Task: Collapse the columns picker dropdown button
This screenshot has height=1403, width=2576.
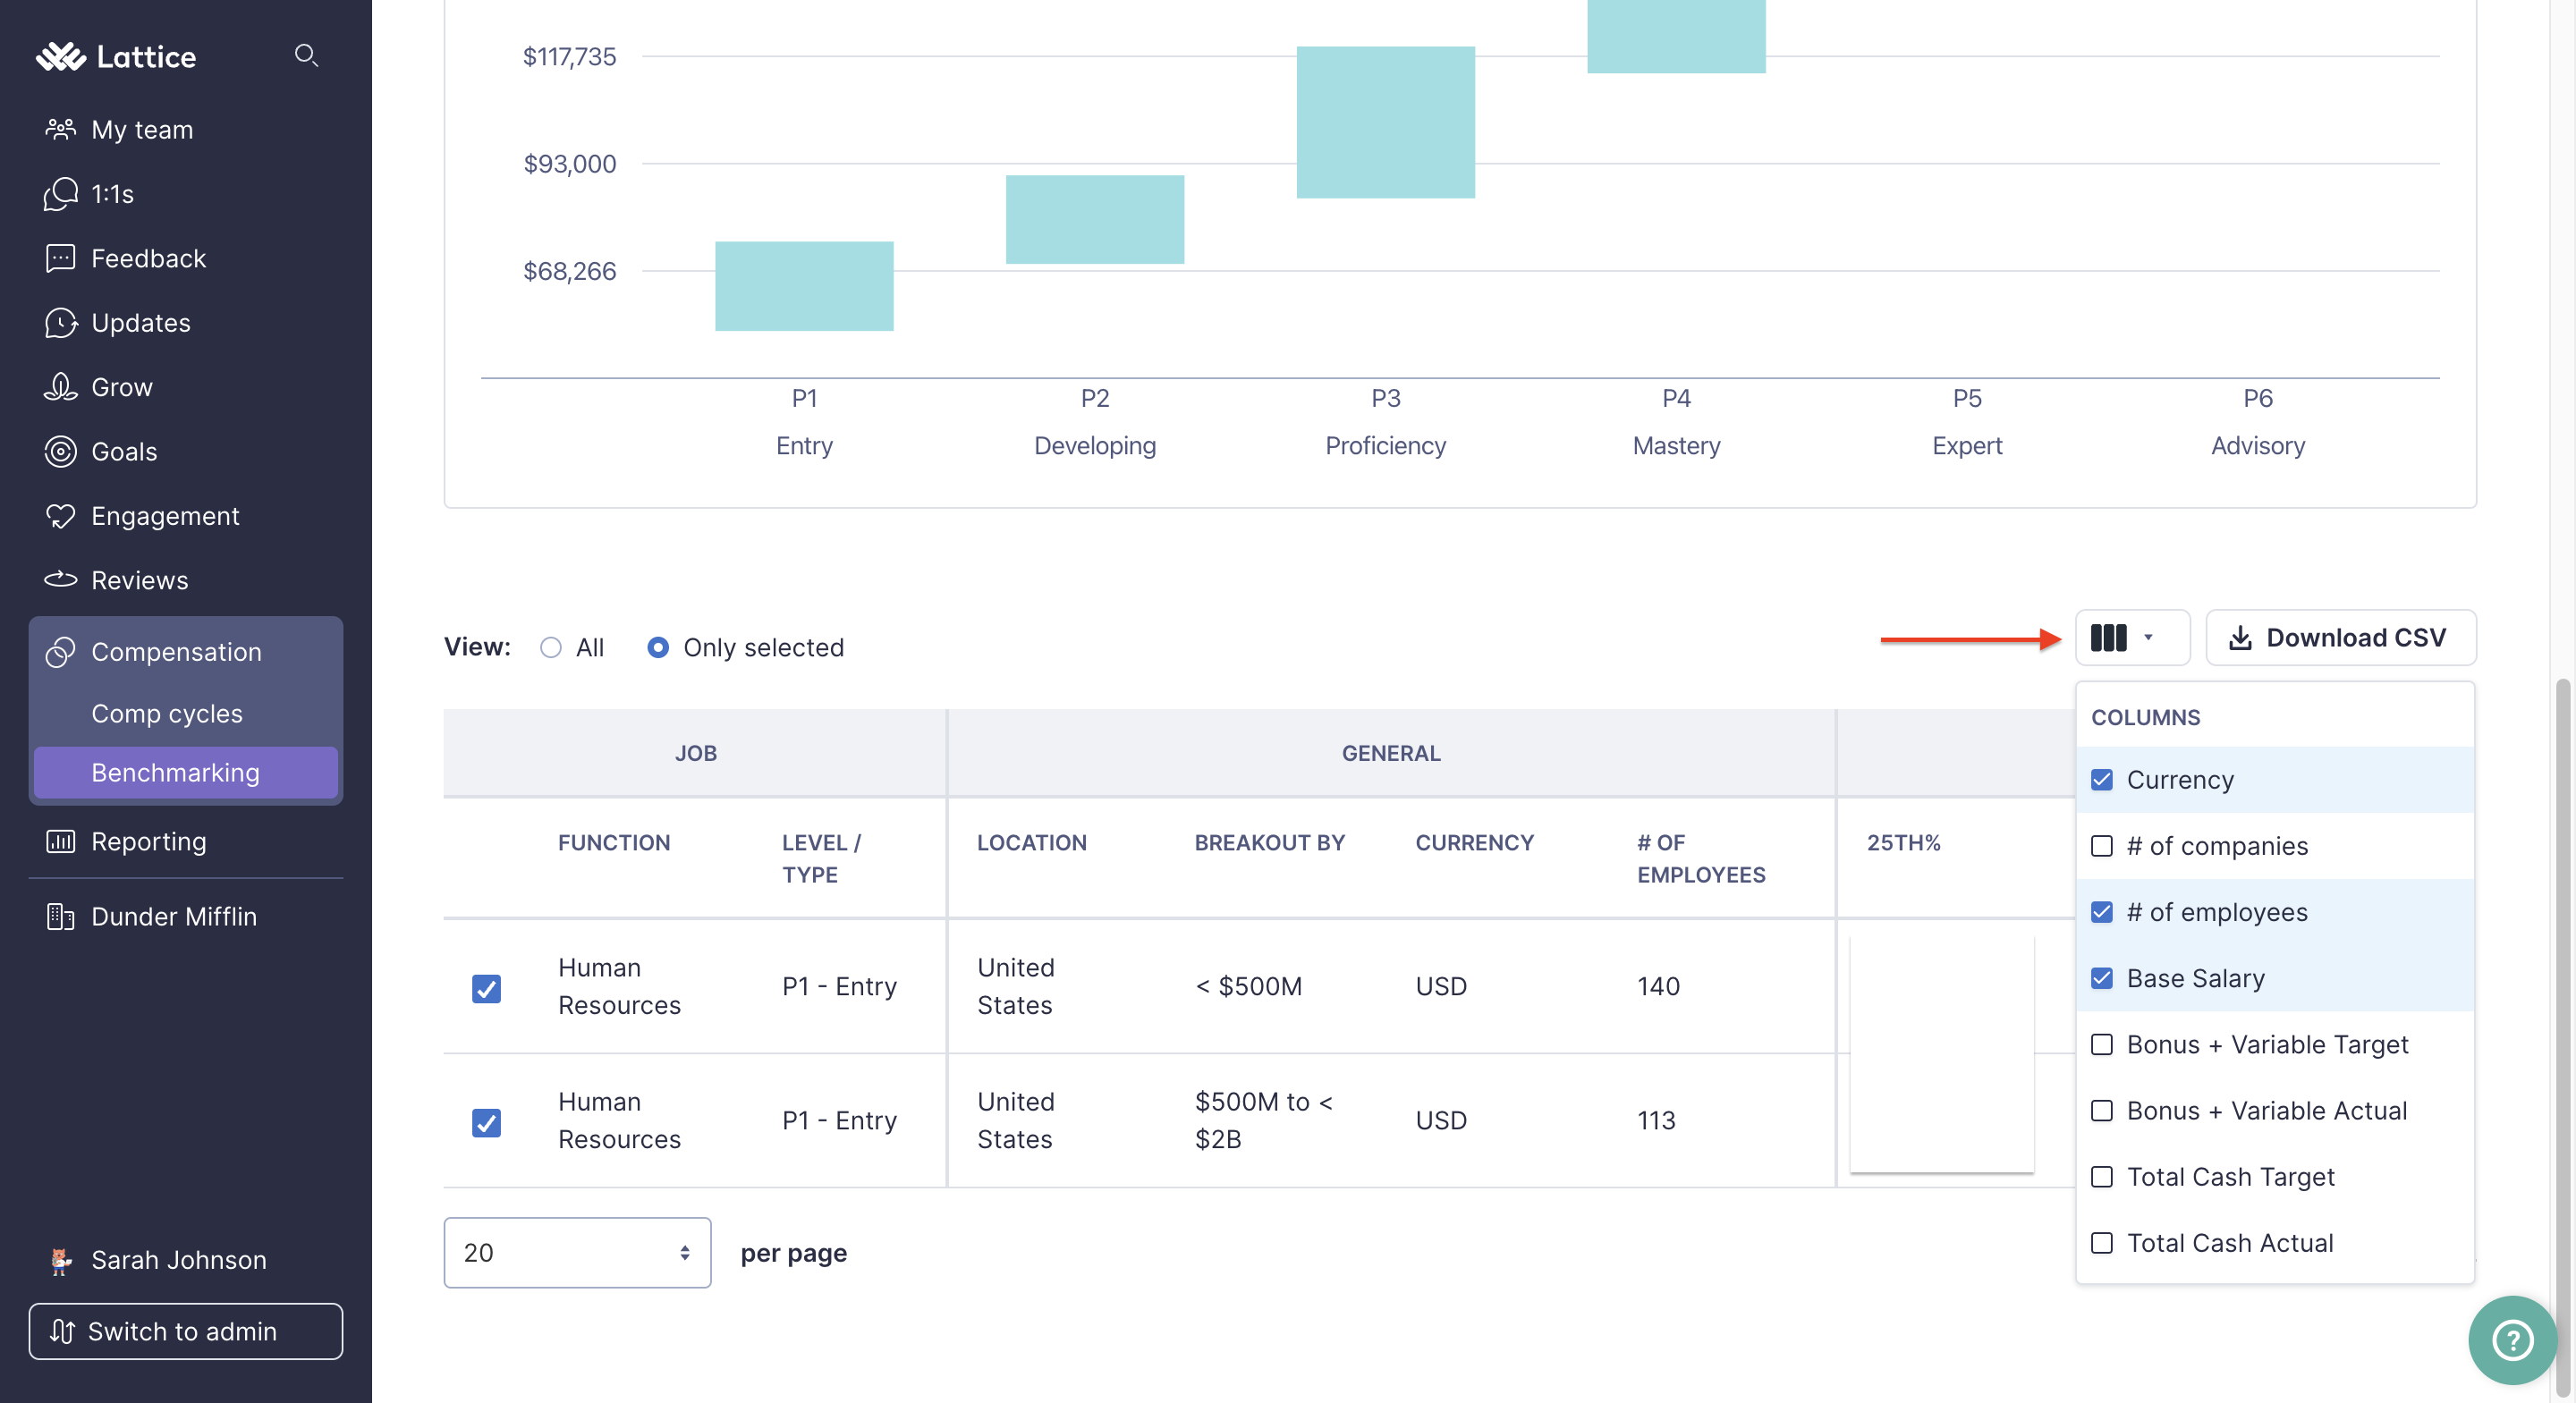Action: tap(2131, 638)
